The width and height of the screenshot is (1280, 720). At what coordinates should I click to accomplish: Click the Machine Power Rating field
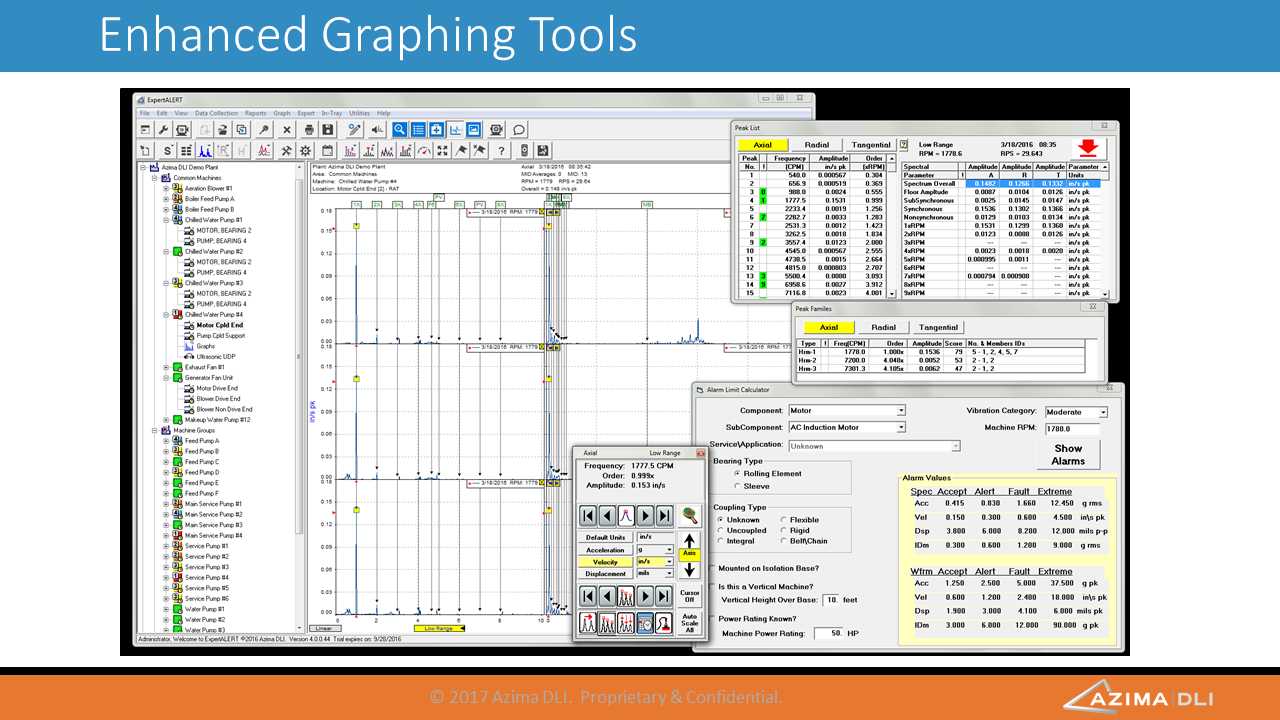pyautogui.click(x=828, y=633)
